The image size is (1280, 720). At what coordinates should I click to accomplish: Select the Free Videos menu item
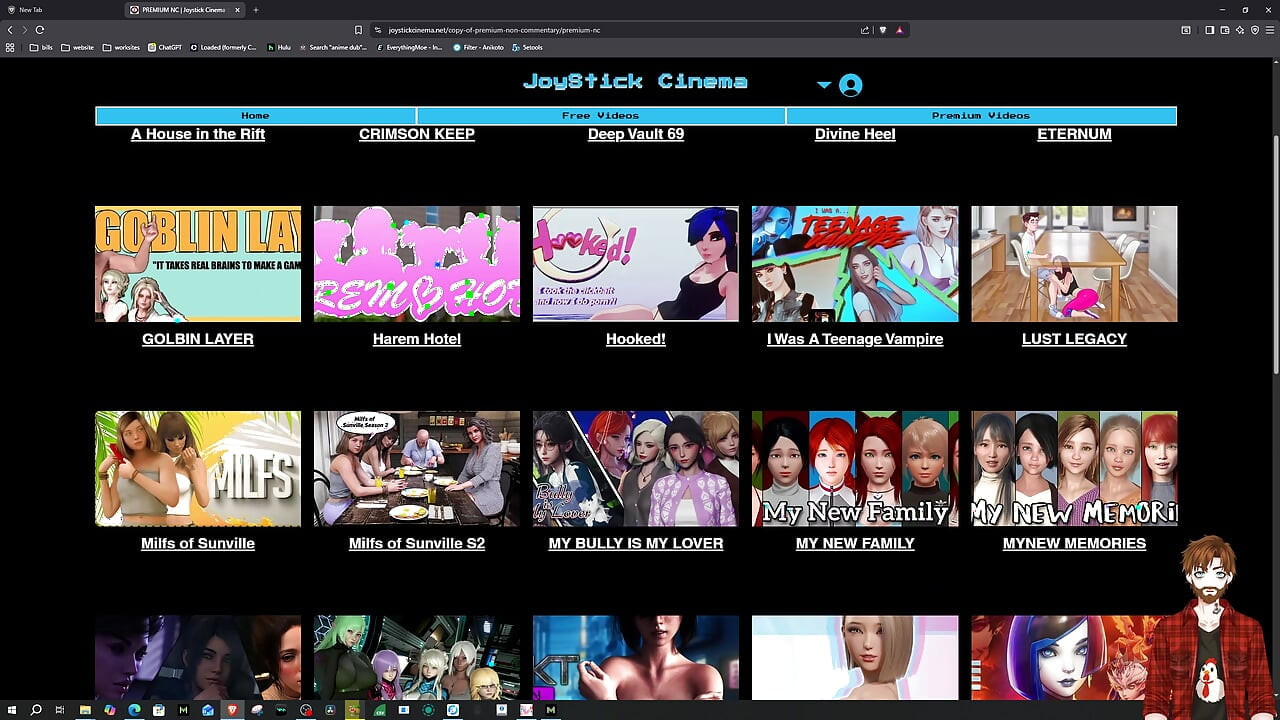click(x=600, y=116)
